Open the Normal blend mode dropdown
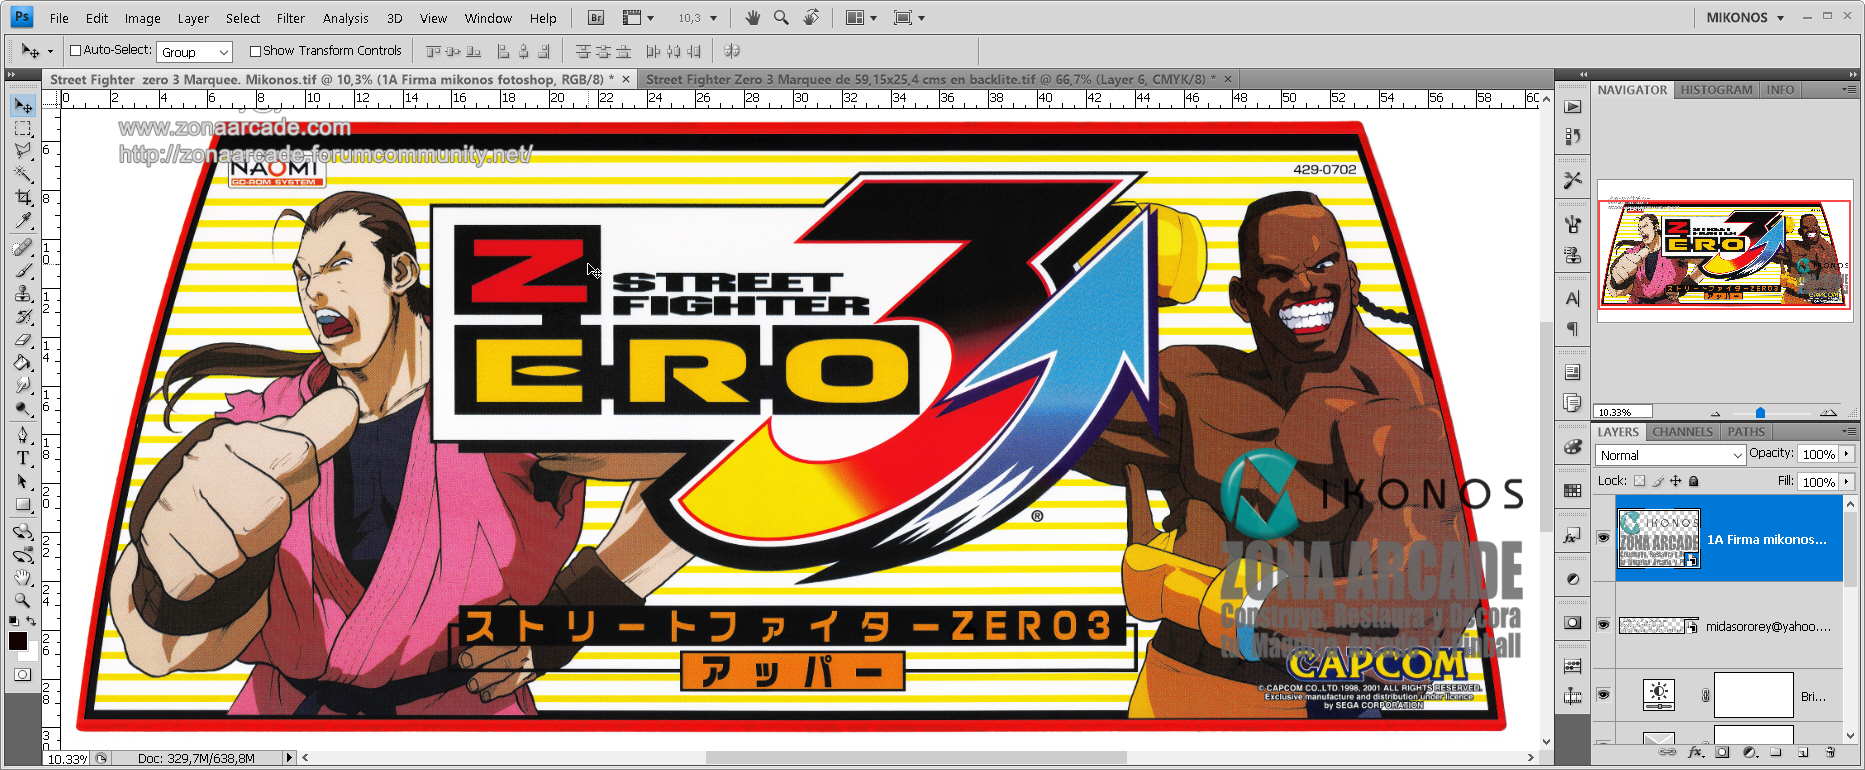 [x=1670, y=455]
